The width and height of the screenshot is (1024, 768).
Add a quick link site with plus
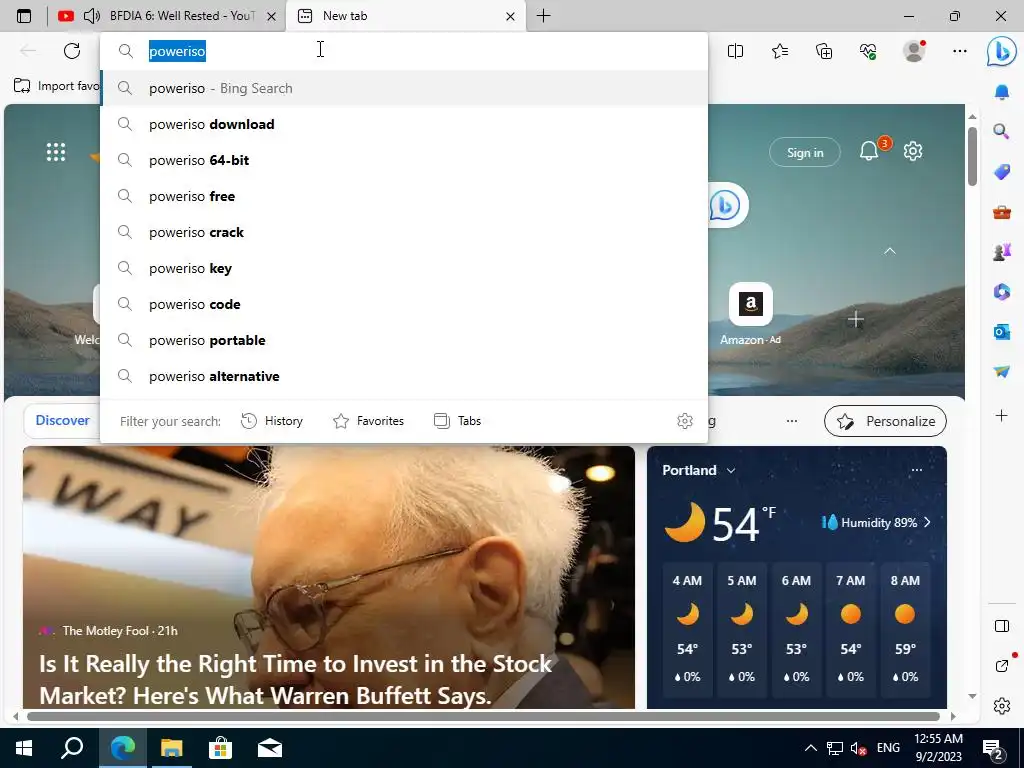(856, 319)
